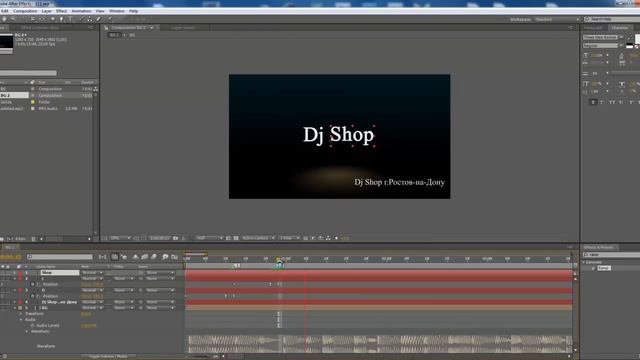Open the Workspace Standard dropdown
The height and width of the screenshot is (360, 640).
click(557, 19)
